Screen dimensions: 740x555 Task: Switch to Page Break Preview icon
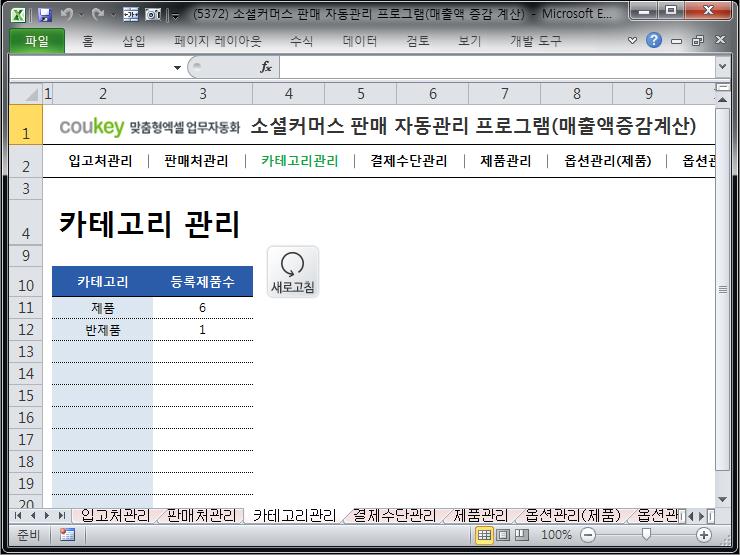pyautogui.click(x=521, y=535)
